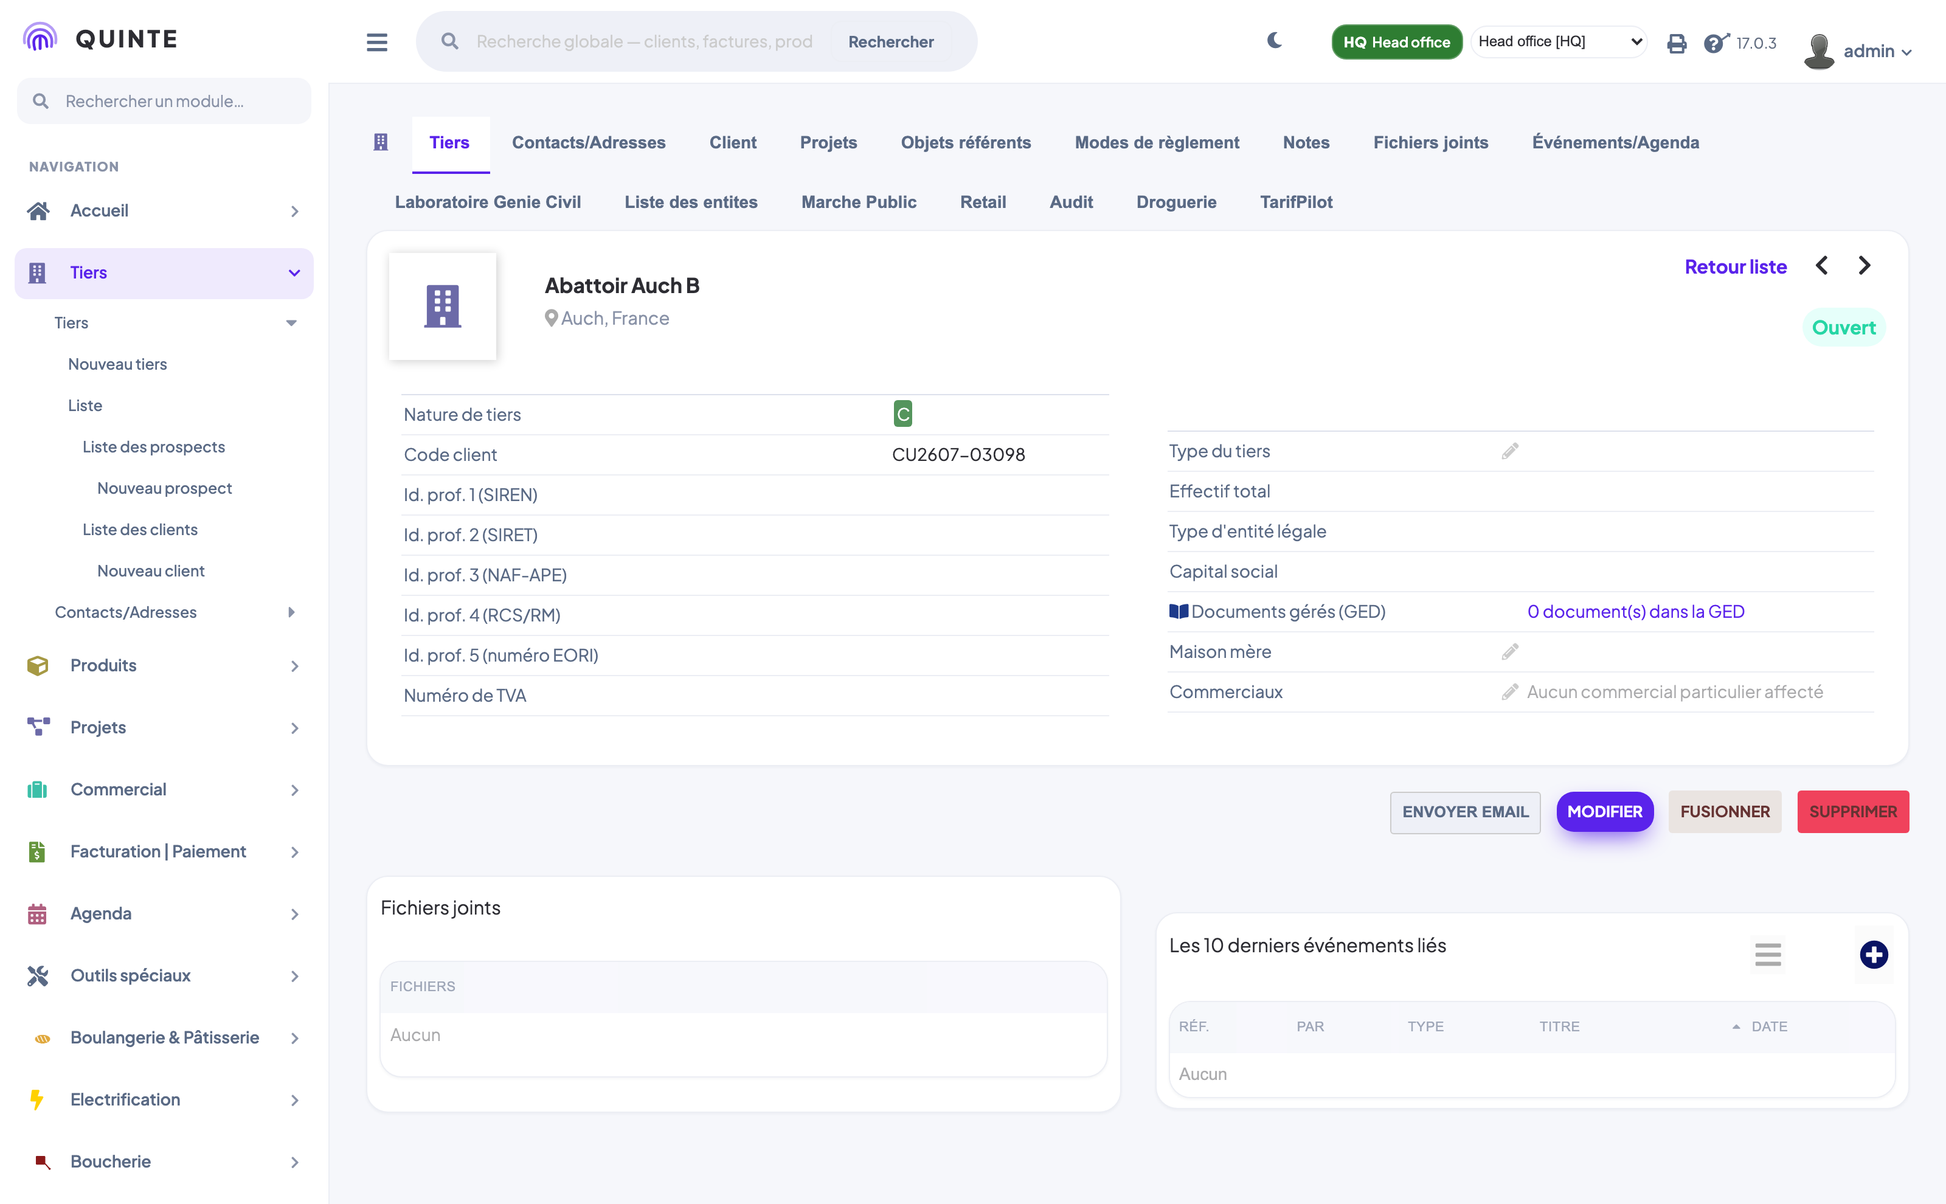Image resolution: width=1946 pixels, height=1204 pixels.
Task: Click the Rechercher button
Action: click(x=891, y=41)
